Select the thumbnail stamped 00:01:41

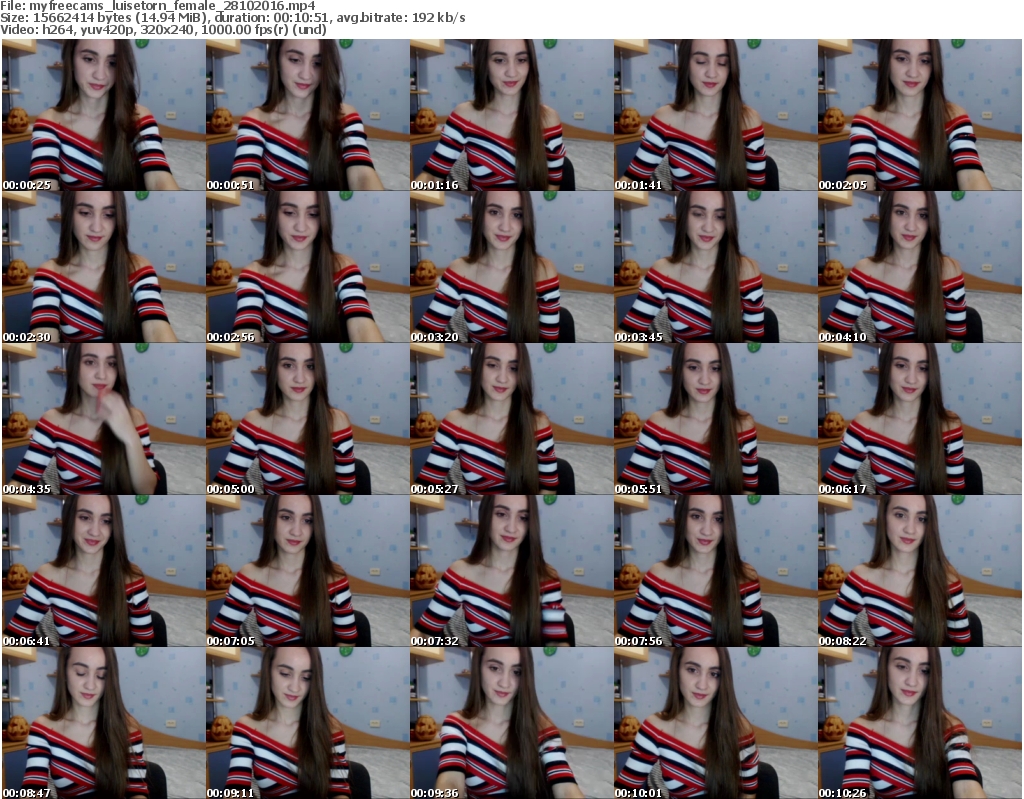point(715,115)
